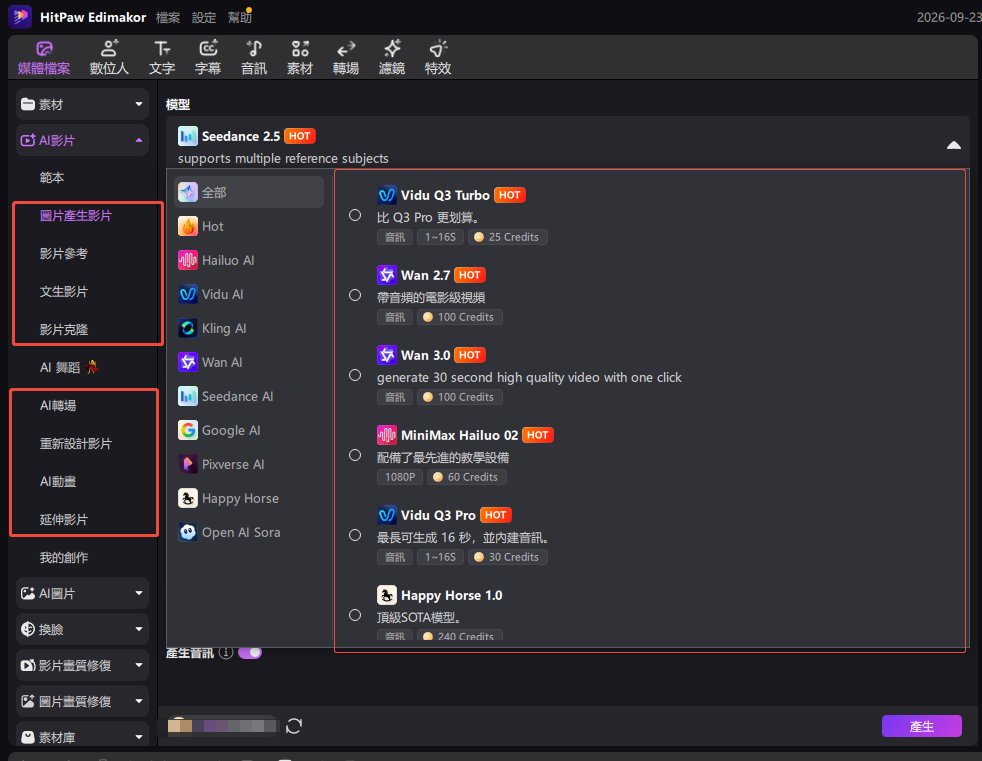The height and width of the screenshot is (761, 982).
Task: Open AI轉場 AI transitions
Action: click(x=58, y=406)
